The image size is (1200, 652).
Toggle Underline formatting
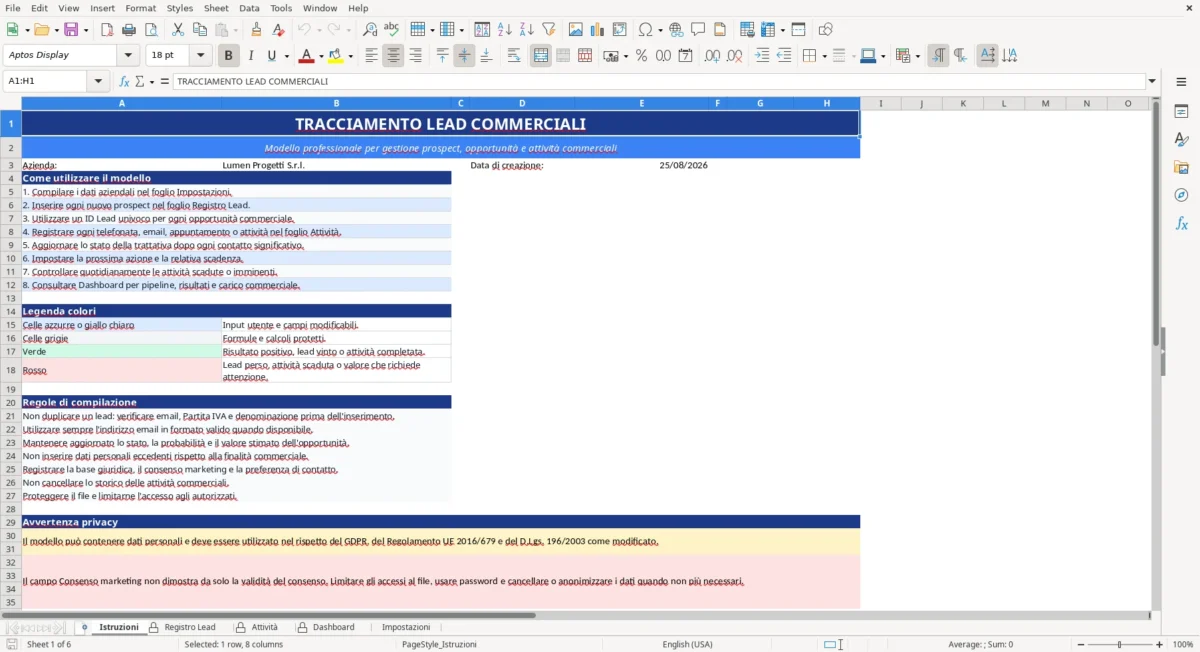pos(273,56)
